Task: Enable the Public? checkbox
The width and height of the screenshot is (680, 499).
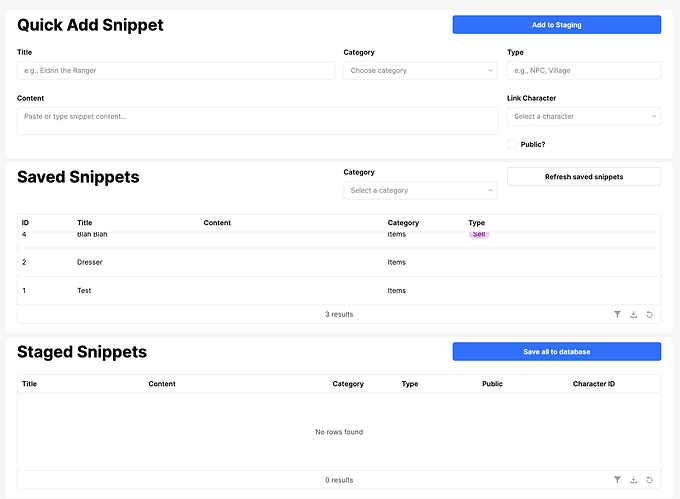Action: [513, 144]
